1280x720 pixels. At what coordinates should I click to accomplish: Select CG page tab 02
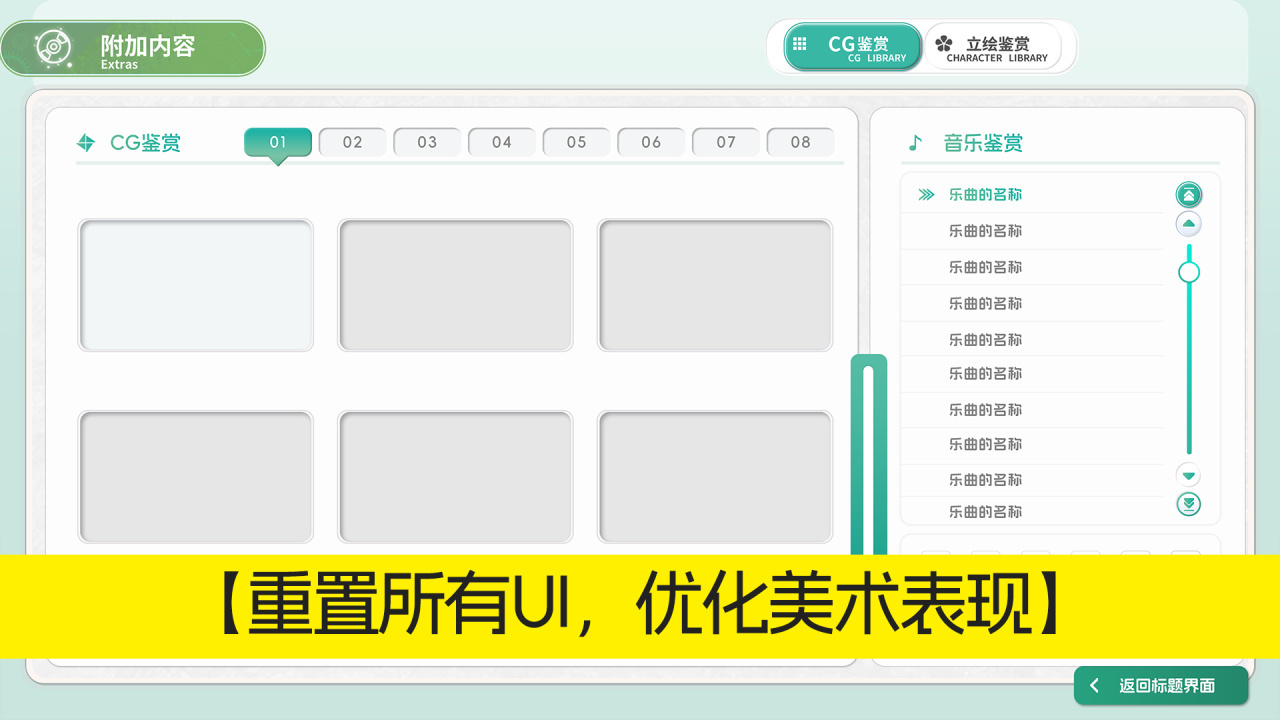coord(353,142)
